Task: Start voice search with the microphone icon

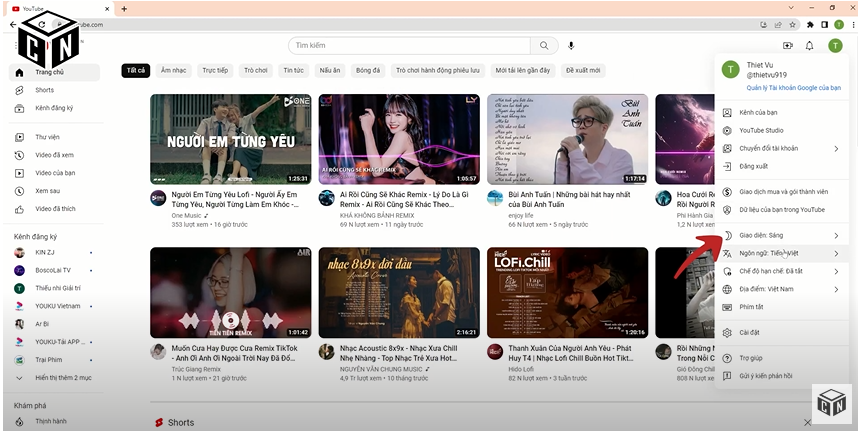Action: [571, 46]
